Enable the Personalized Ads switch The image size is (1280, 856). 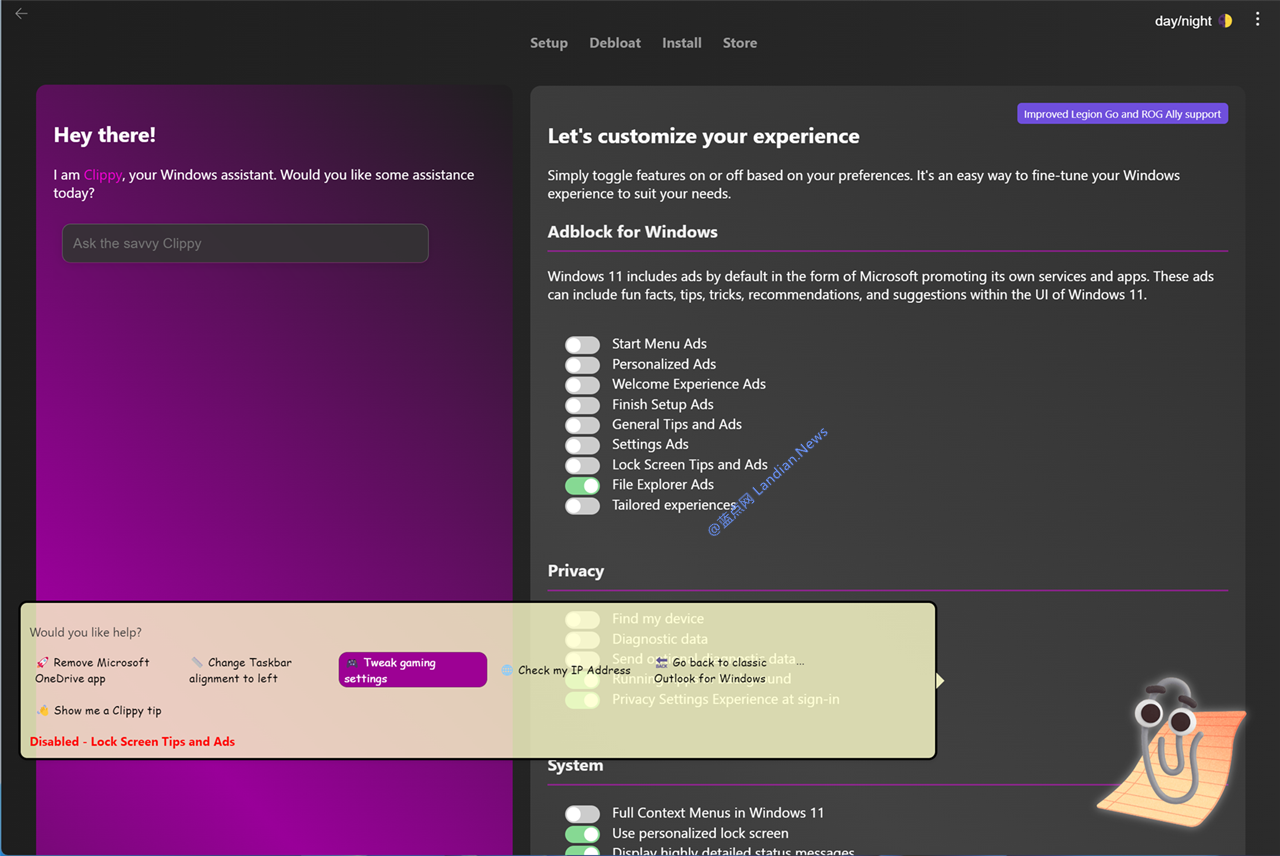582,365
